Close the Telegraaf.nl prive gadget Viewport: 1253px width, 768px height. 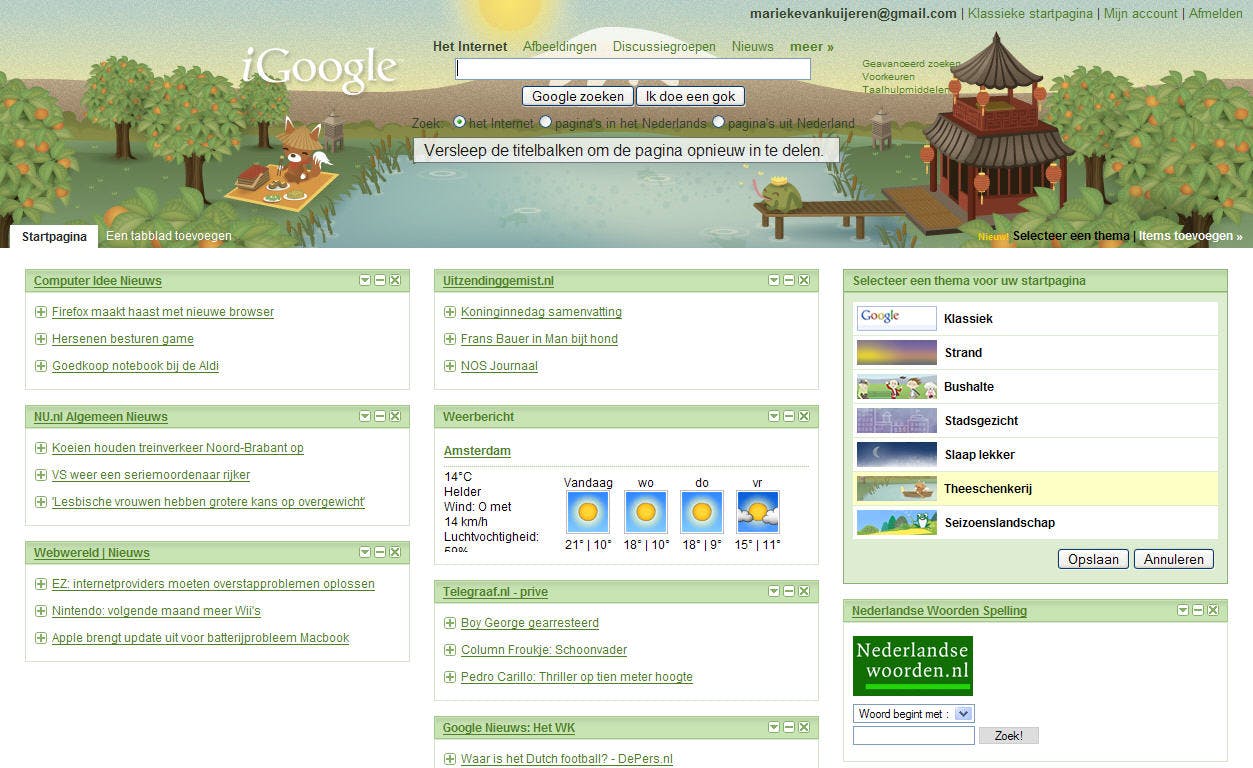click(804, 591)
